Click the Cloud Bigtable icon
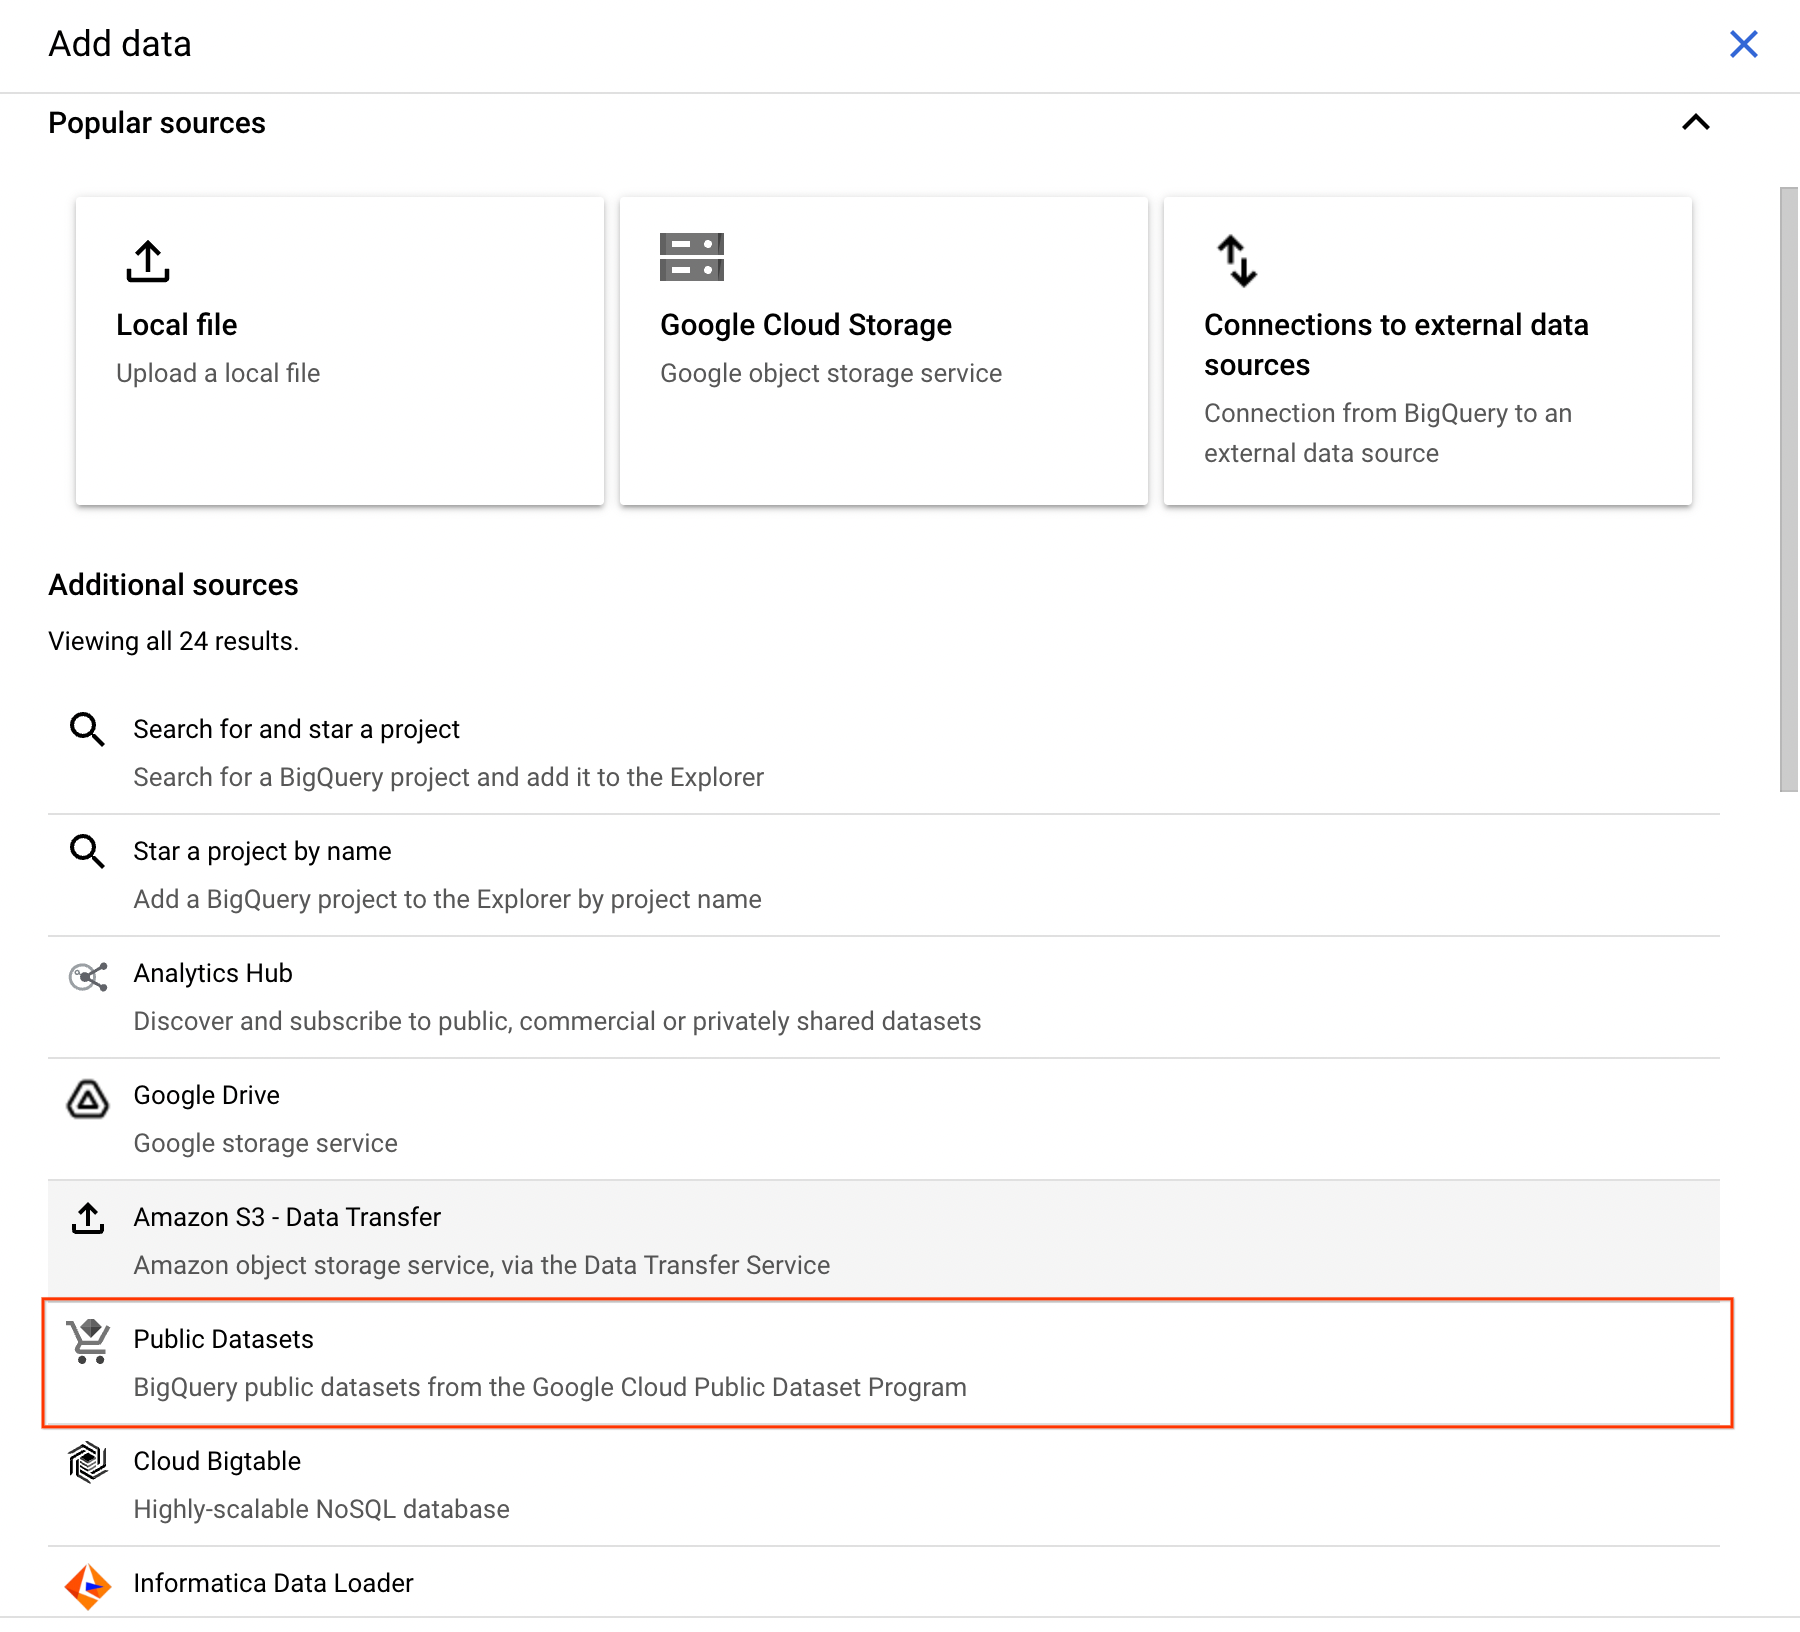 pyautogui.click(x=88, y=1463)
